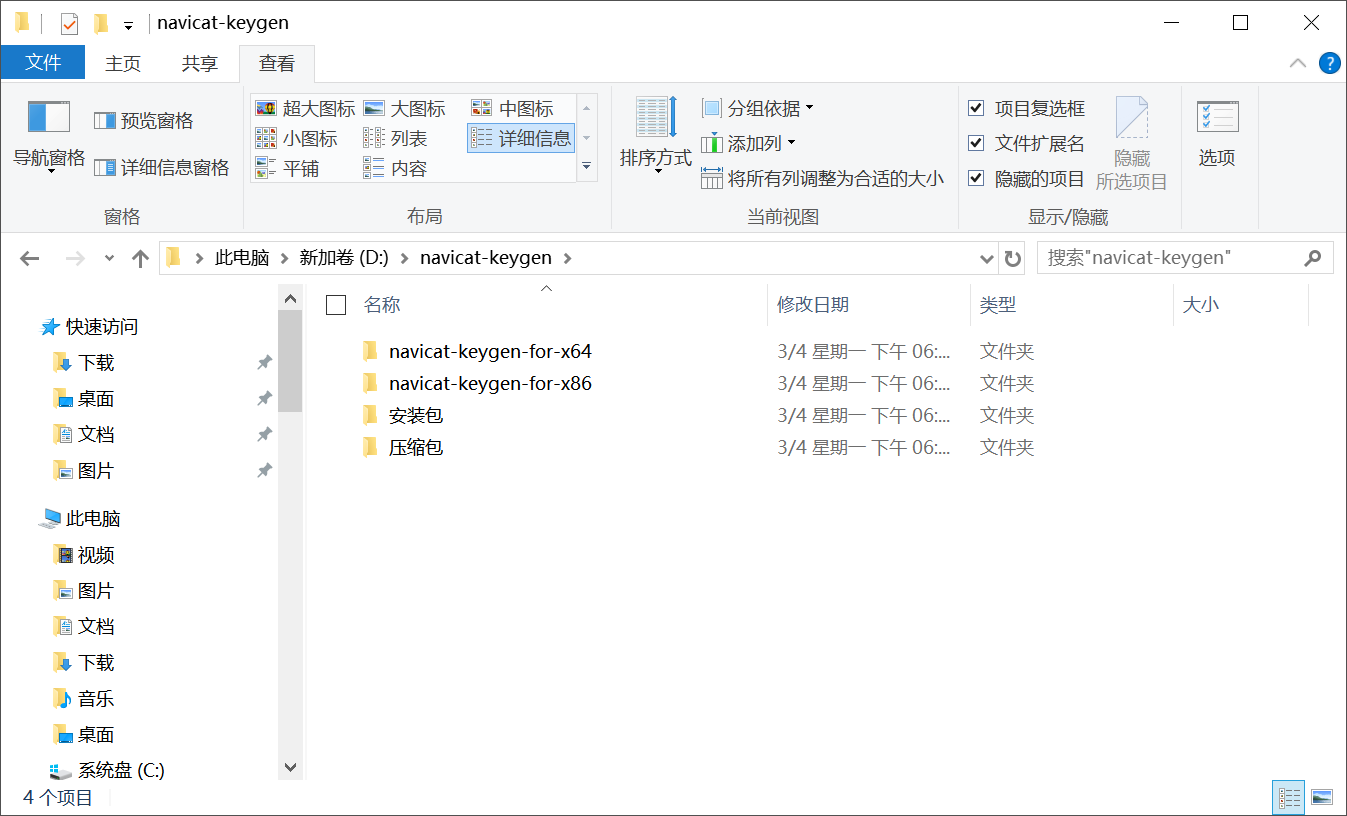
Task: Open 视频 in the navigation pane
Action: (x=96, y=555)
